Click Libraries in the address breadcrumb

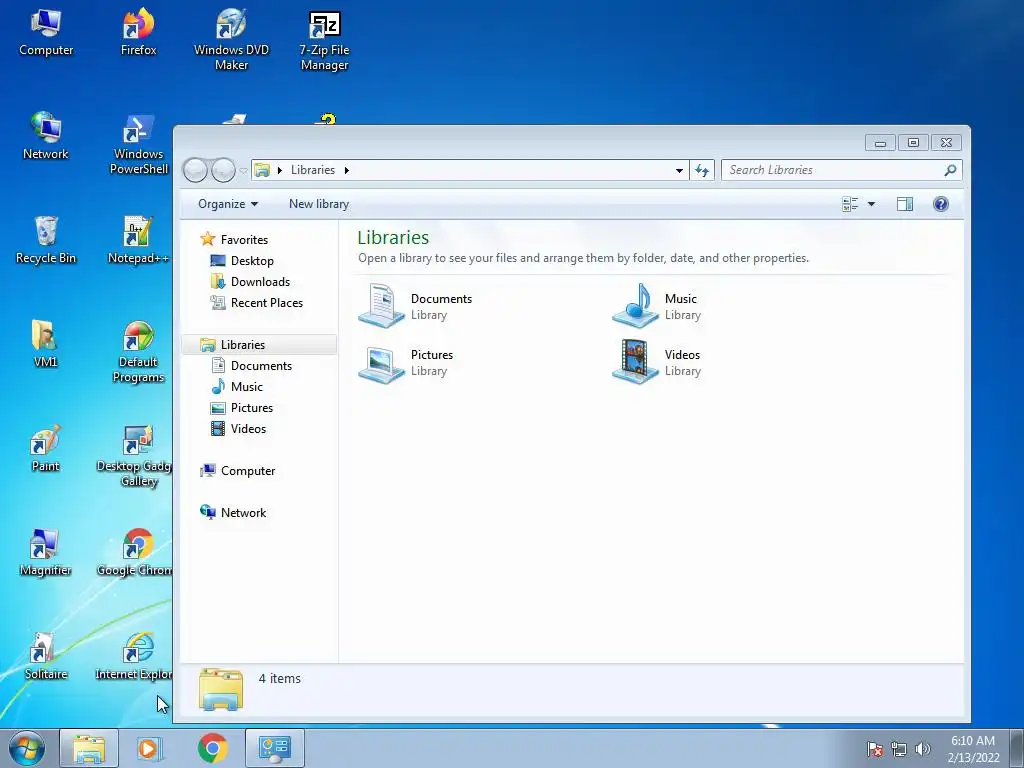(x=313, y=170)
